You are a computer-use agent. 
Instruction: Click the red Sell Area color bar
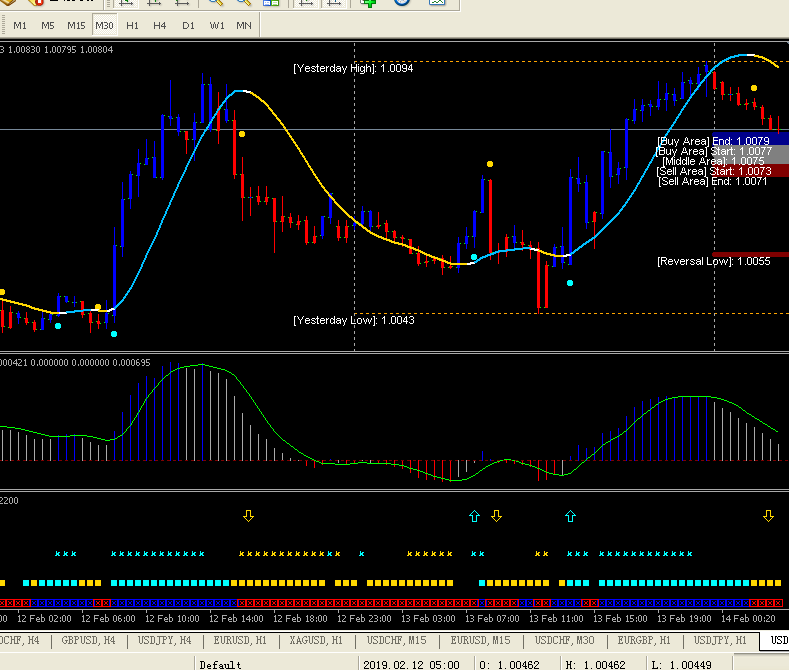[x=751, y=172]
